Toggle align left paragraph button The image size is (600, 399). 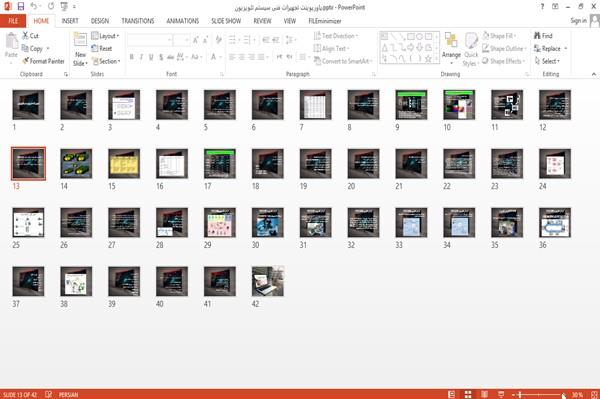click(x=232, y=57)
